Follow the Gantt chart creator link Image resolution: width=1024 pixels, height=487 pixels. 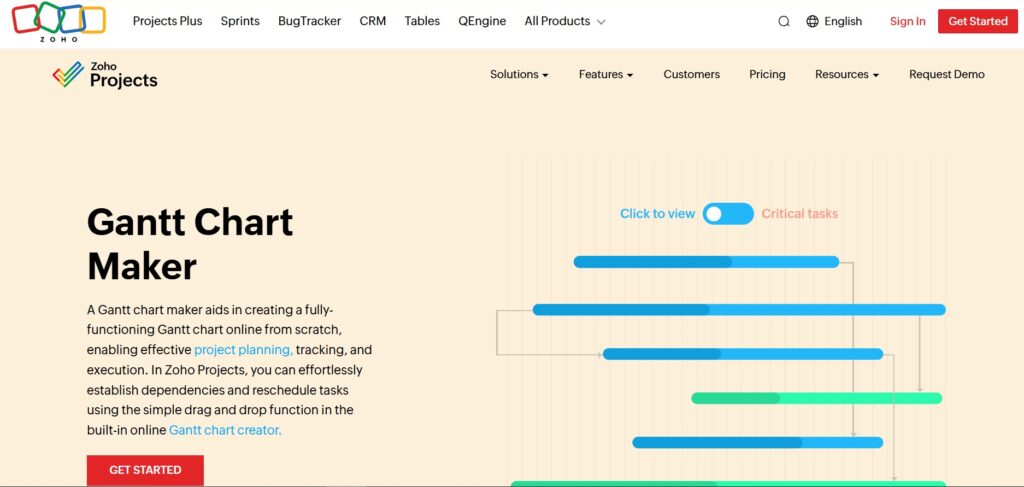225,431
